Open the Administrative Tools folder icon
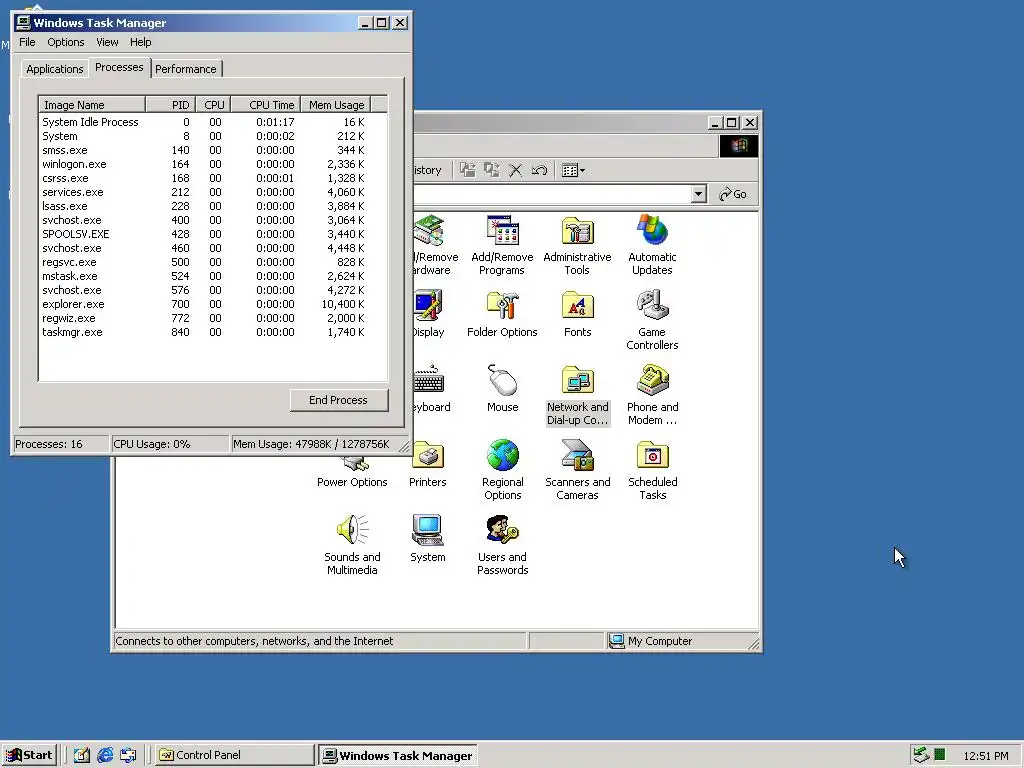 click(x=577, y=245)
